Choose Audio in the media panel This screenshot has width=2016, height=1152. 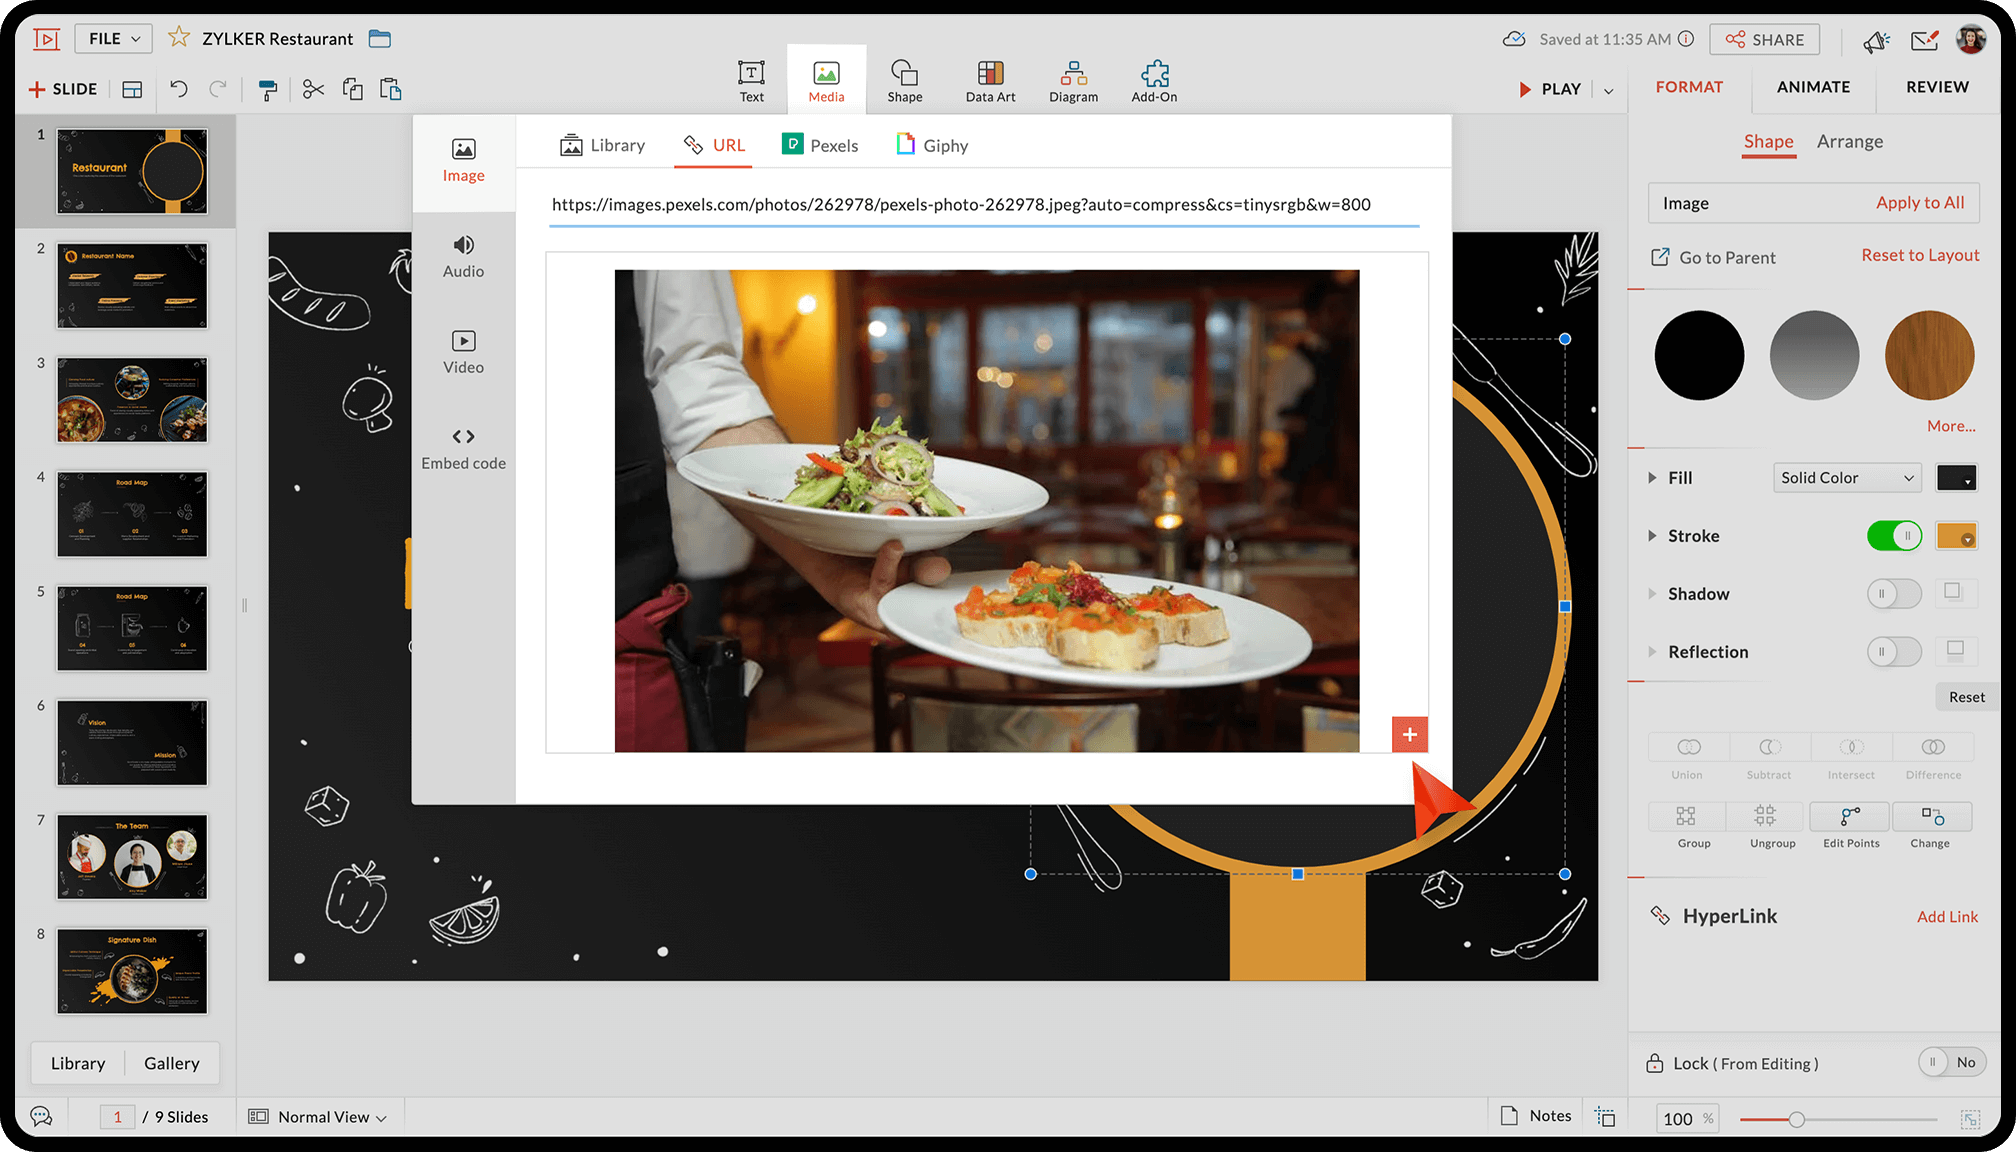[x=463, y=256]
